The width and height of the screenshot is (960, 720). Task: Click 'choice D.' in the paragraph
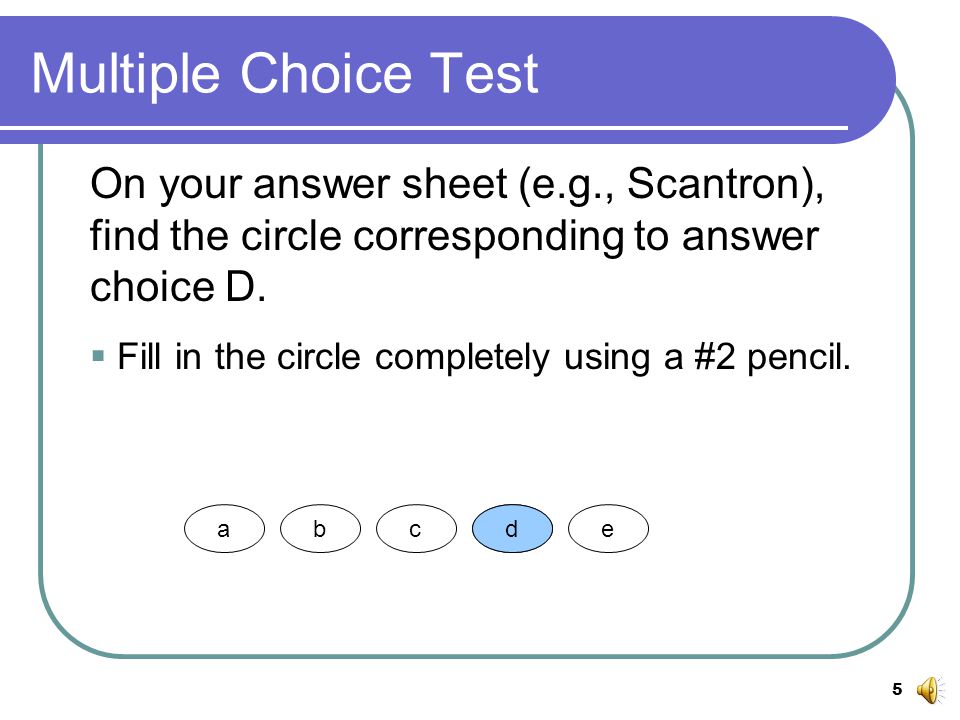[x=178, y=287]
